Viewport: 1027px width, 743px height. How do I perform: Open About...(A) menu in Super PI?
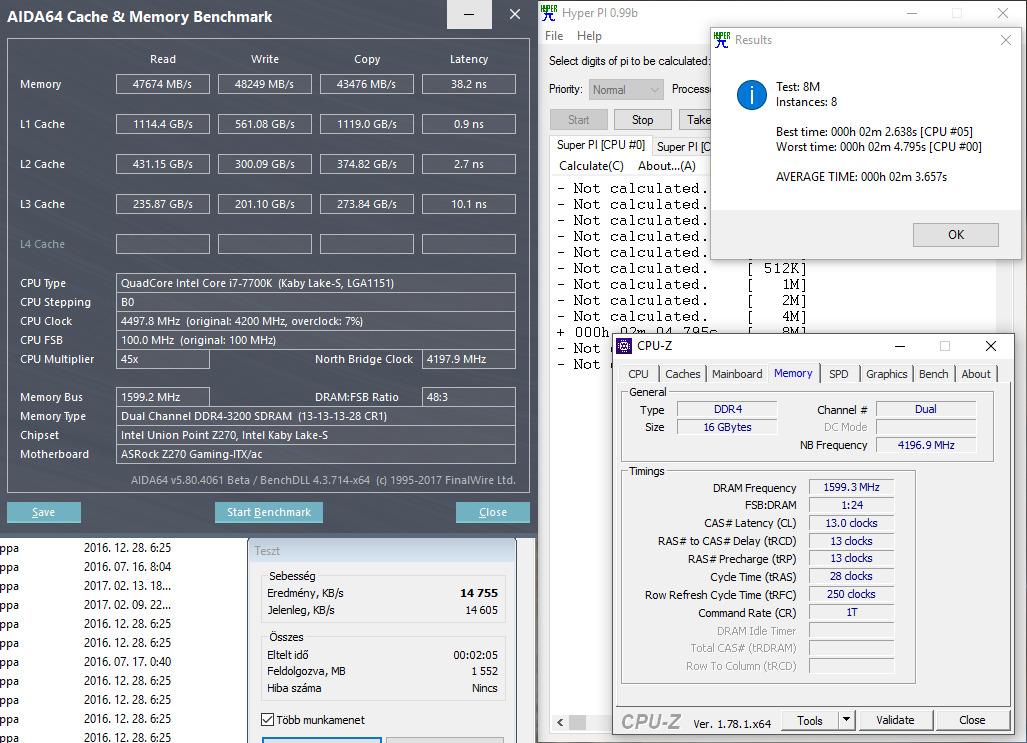[x=667, y=166]
